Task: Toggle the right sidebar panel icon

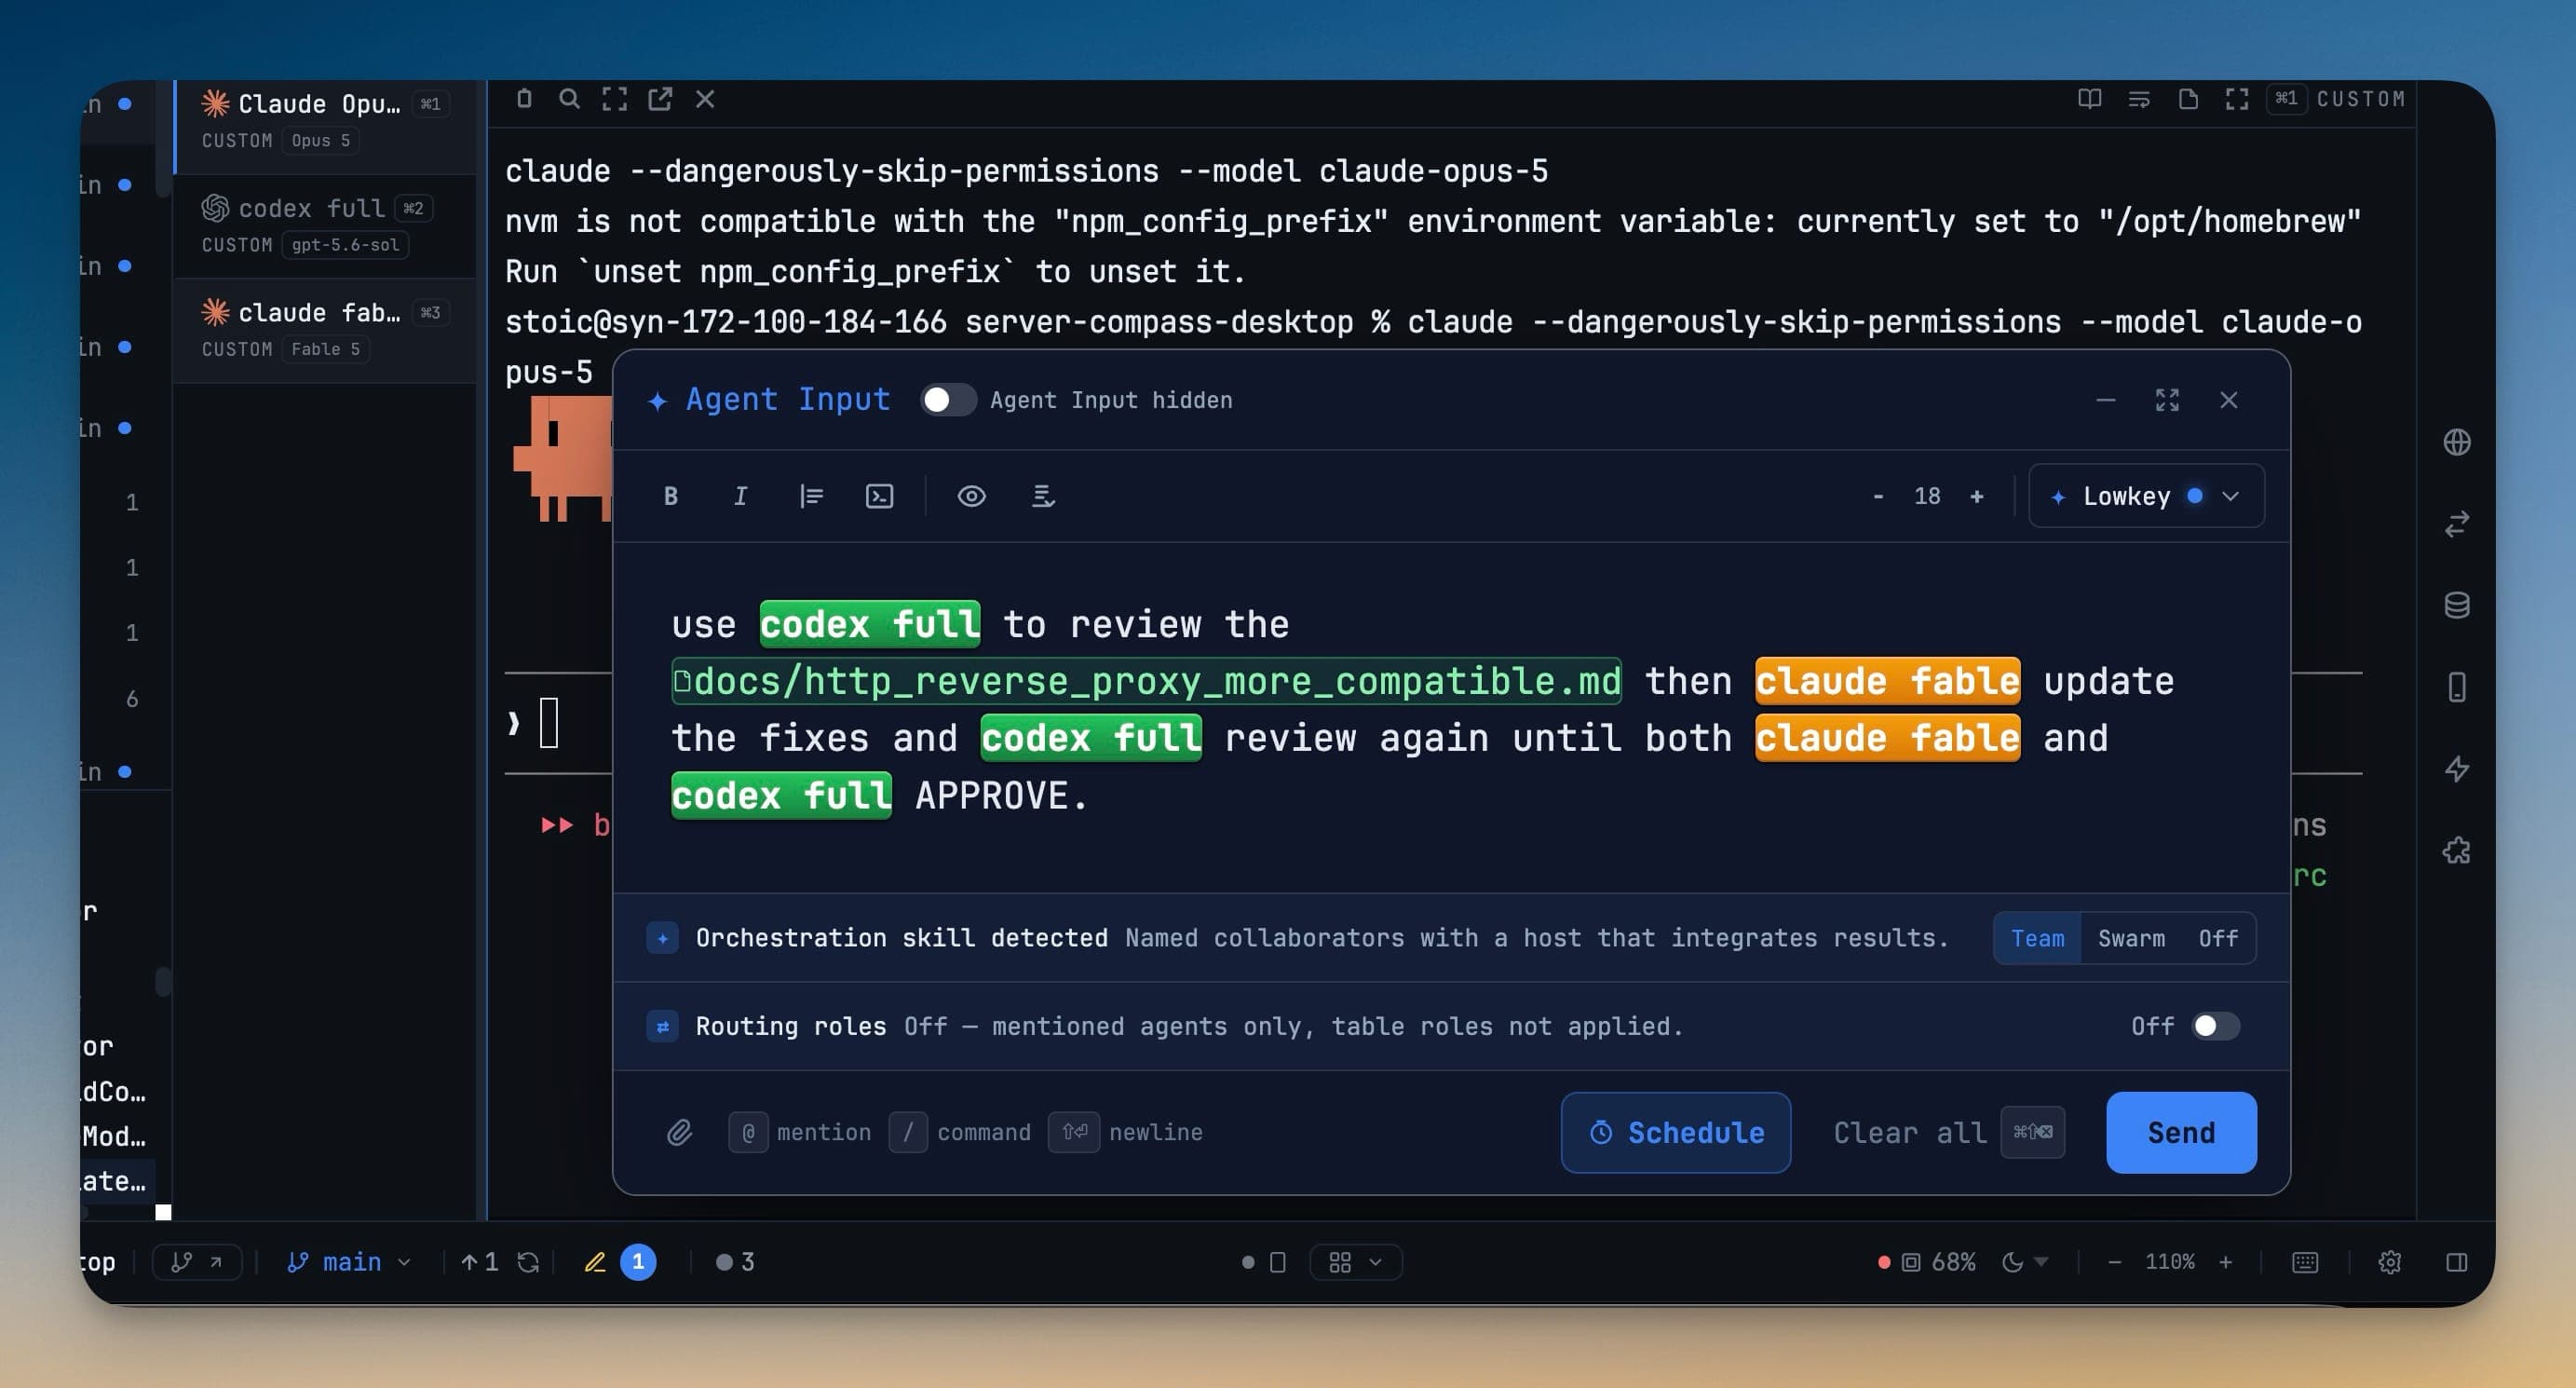Action: pos(2456,1262)
